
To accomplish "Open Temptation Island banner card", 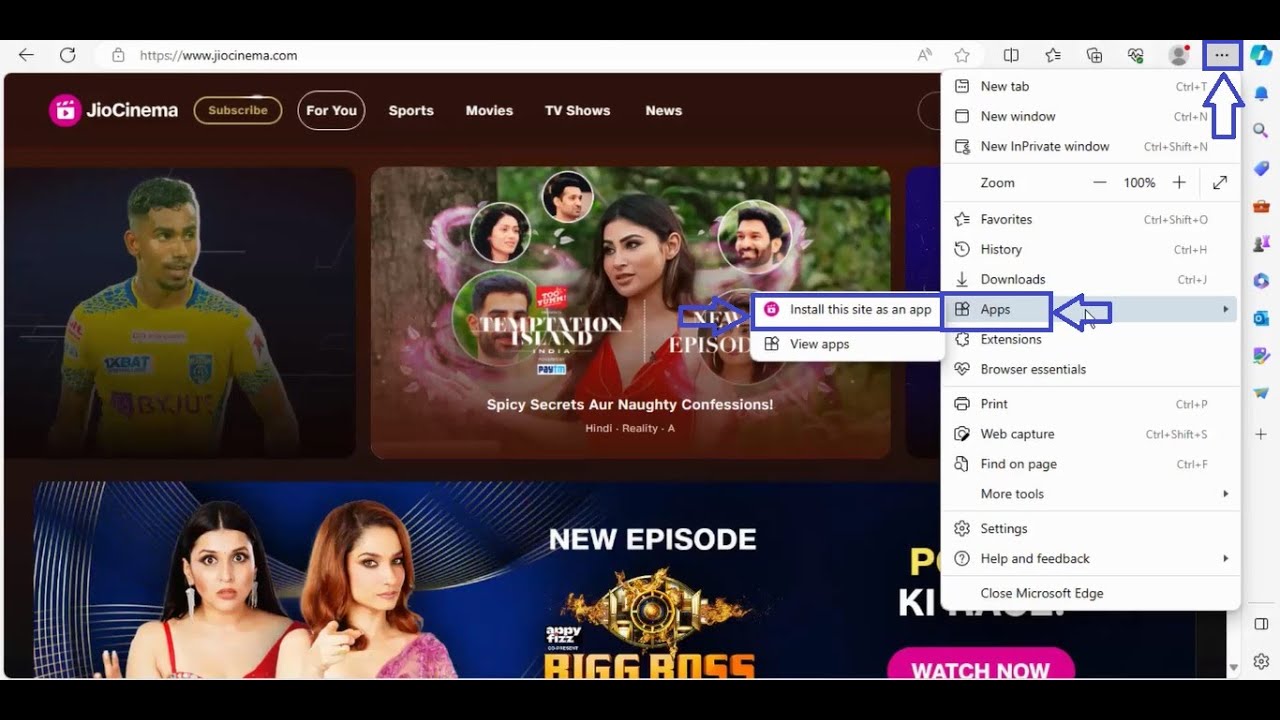I will point(631,312).
